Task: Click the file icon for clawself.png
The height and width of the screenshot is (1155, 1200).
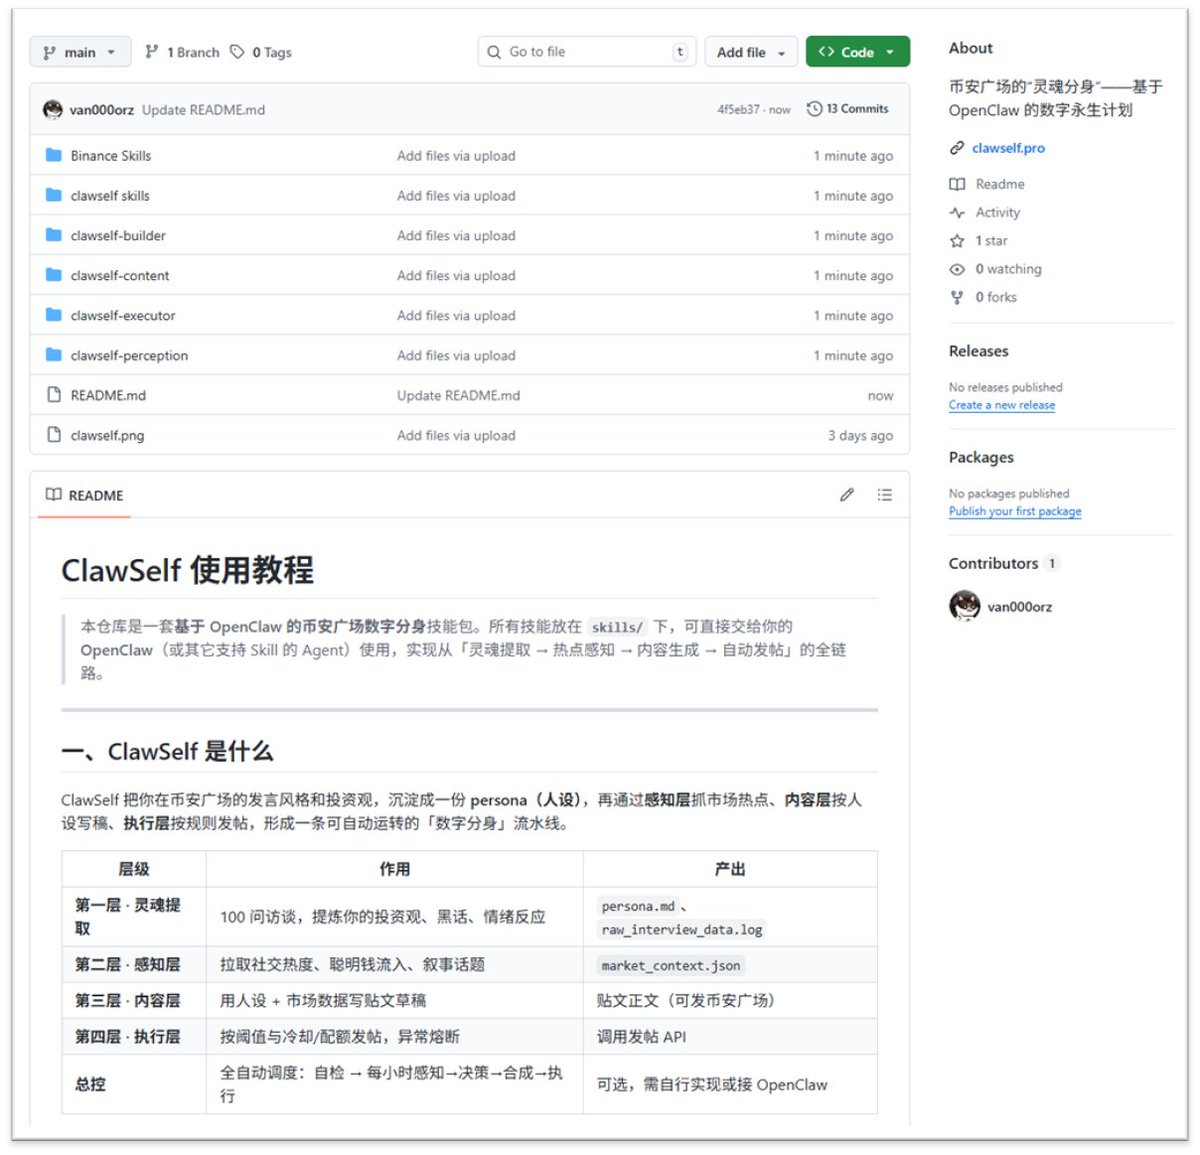Action: [54, 435]
